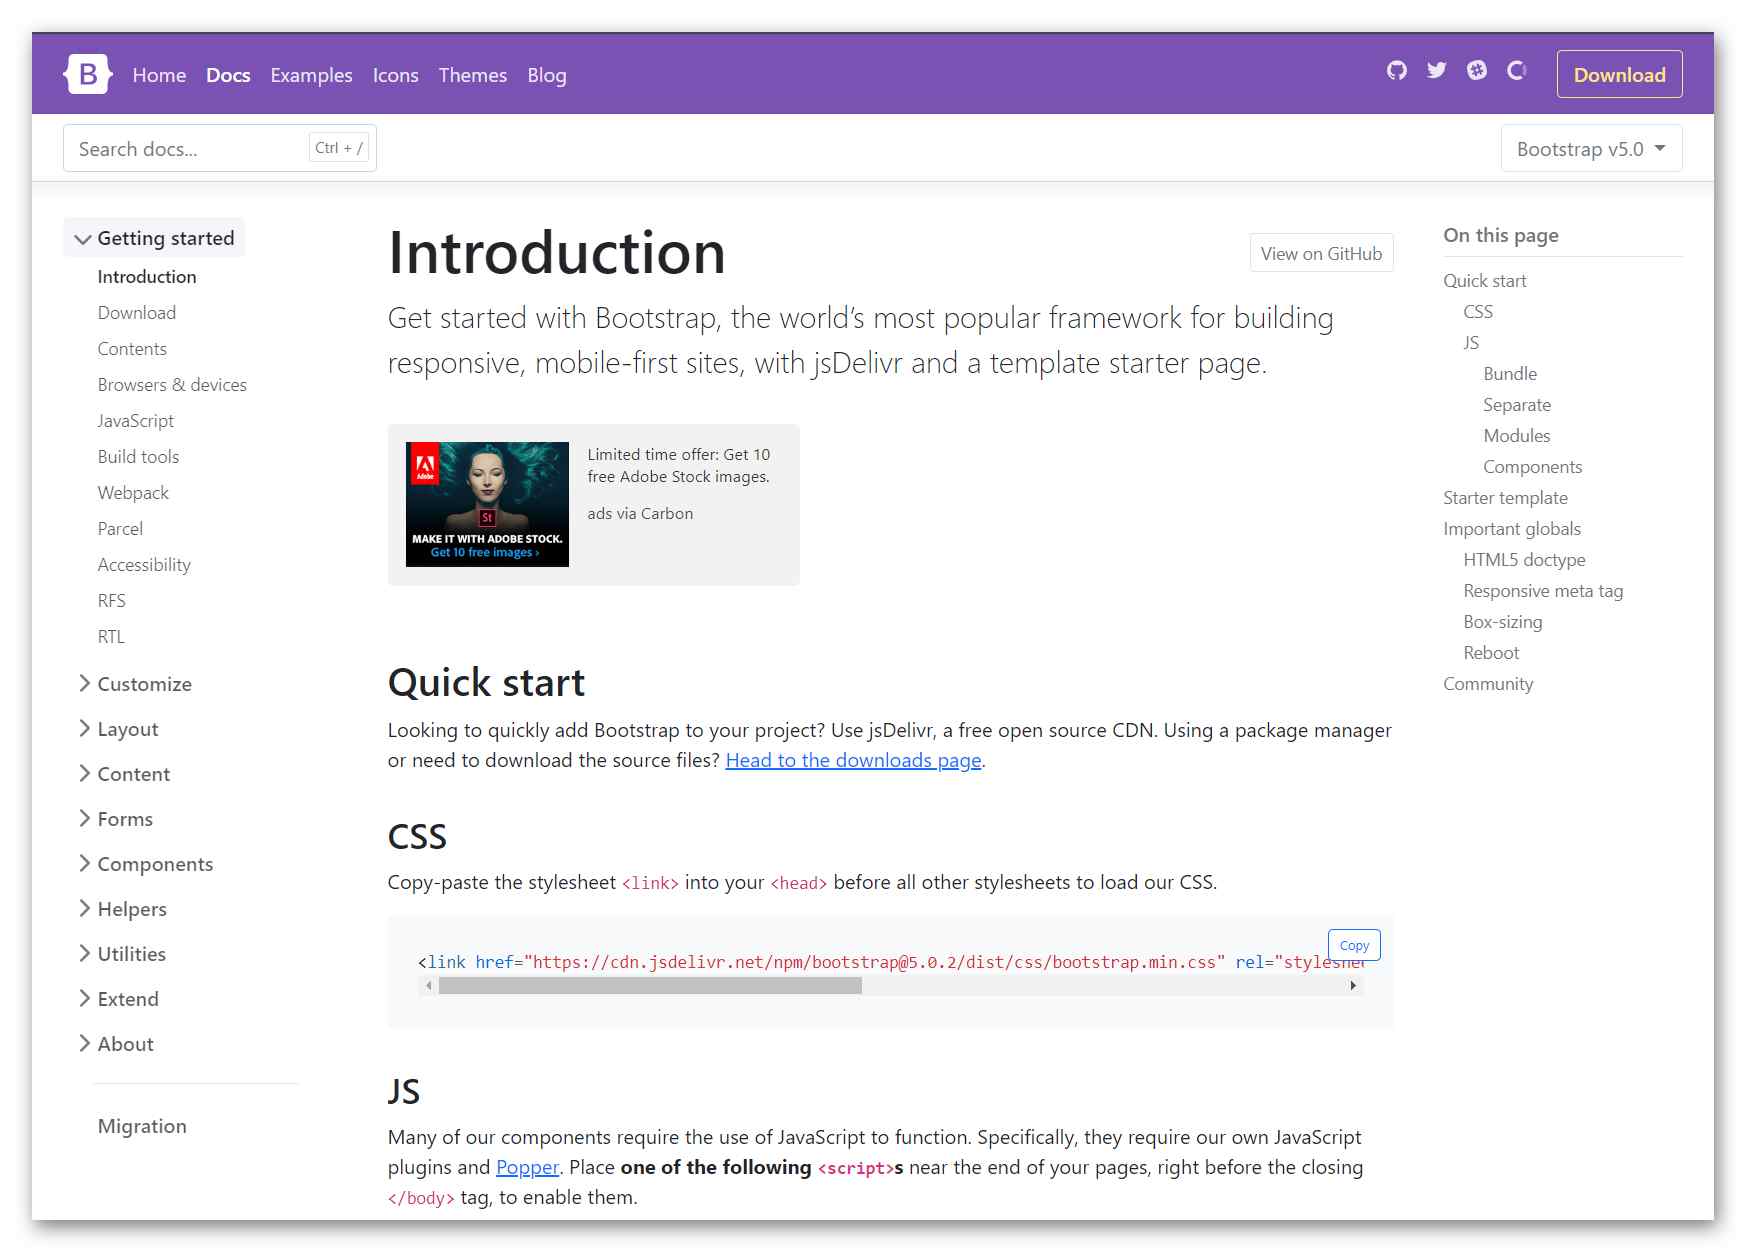The image size is (1746, 1252).
Task: Open Examples in the navbar
Action: point(311,75)
